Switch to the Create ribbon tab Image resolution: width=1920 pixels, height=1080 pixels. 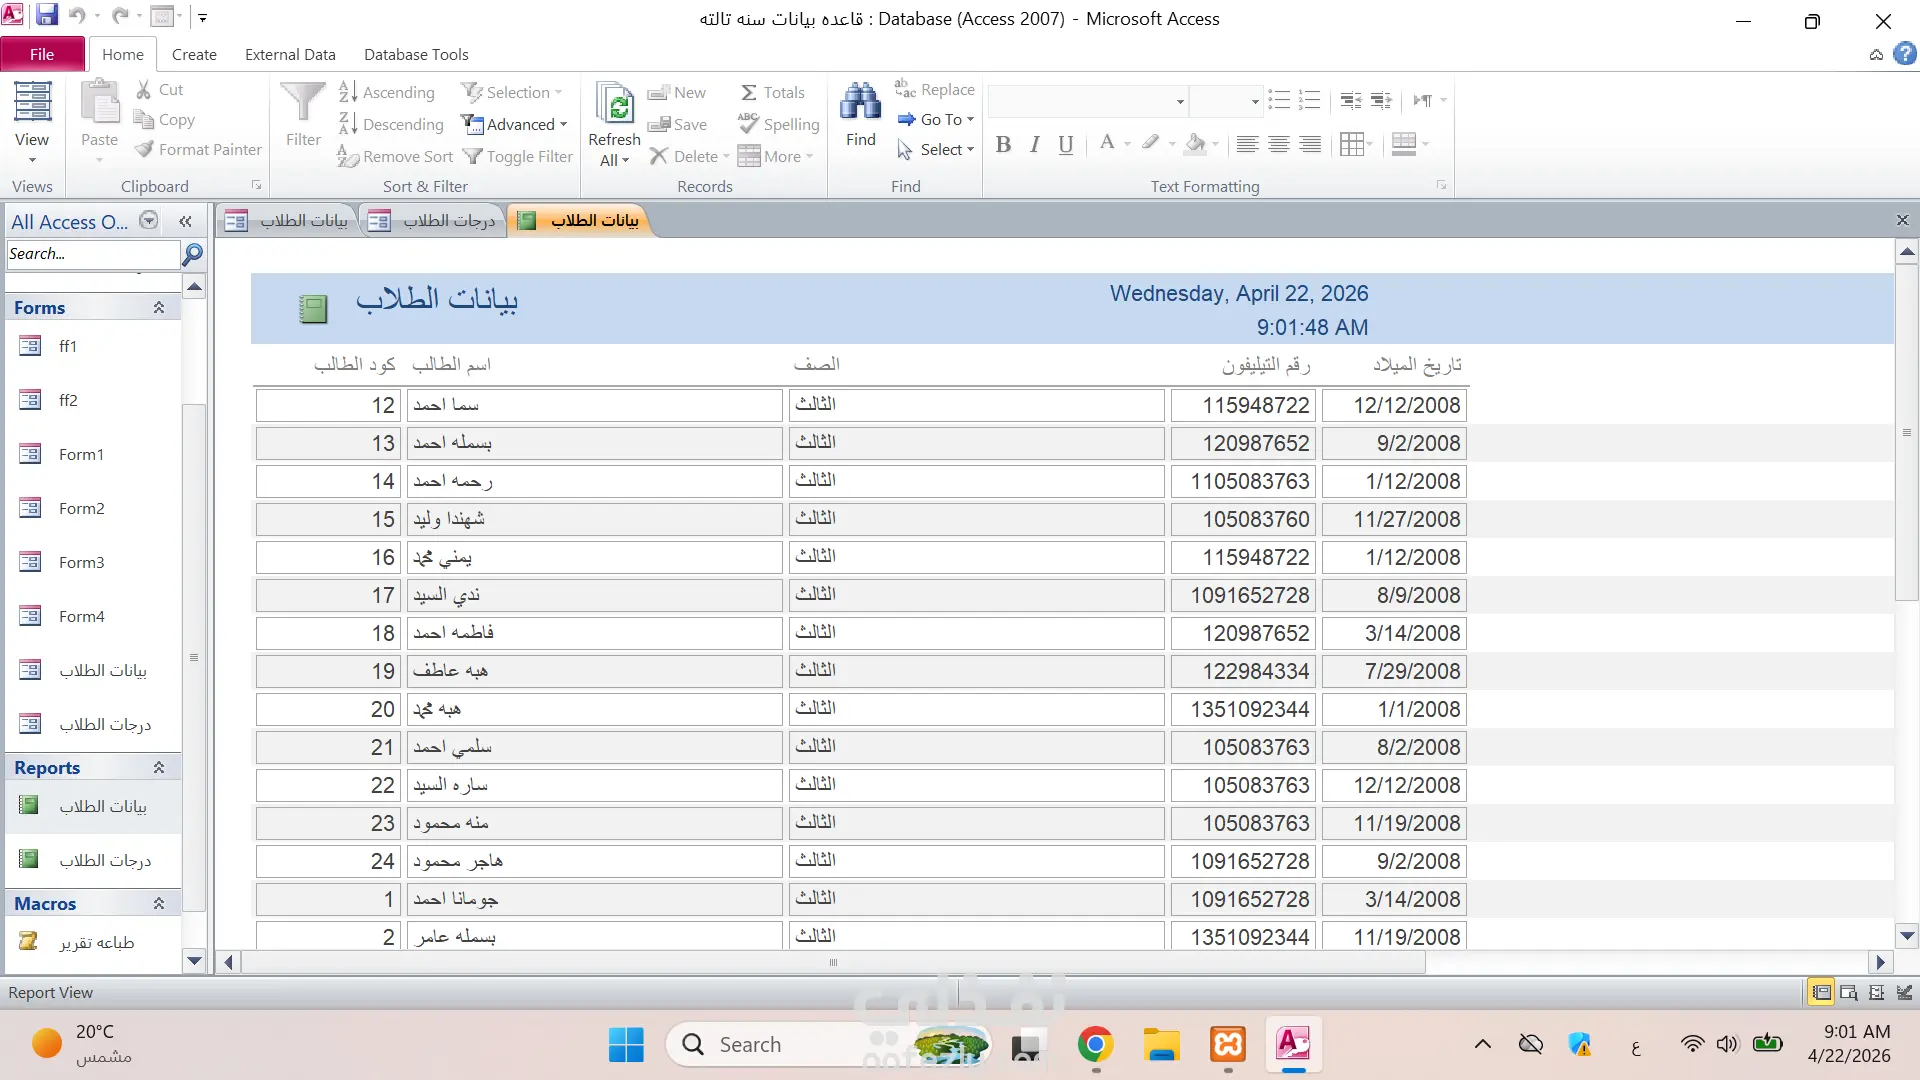[194, 54]
